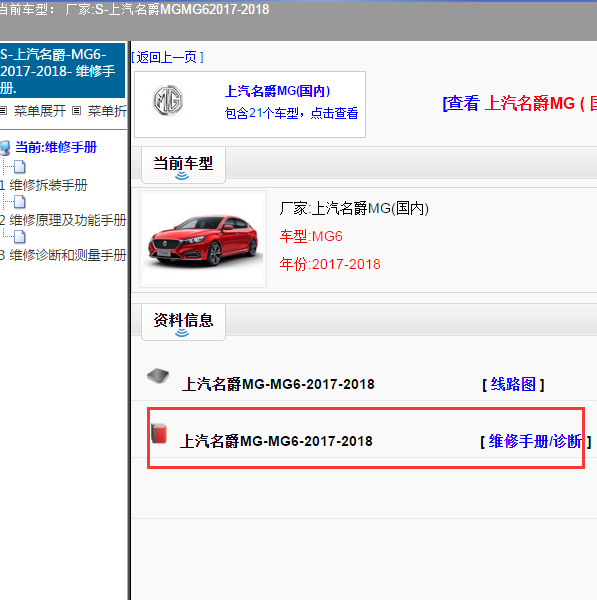Expand all menus via 菜单展开
This screenshot has height=600, width=597.
40,111
